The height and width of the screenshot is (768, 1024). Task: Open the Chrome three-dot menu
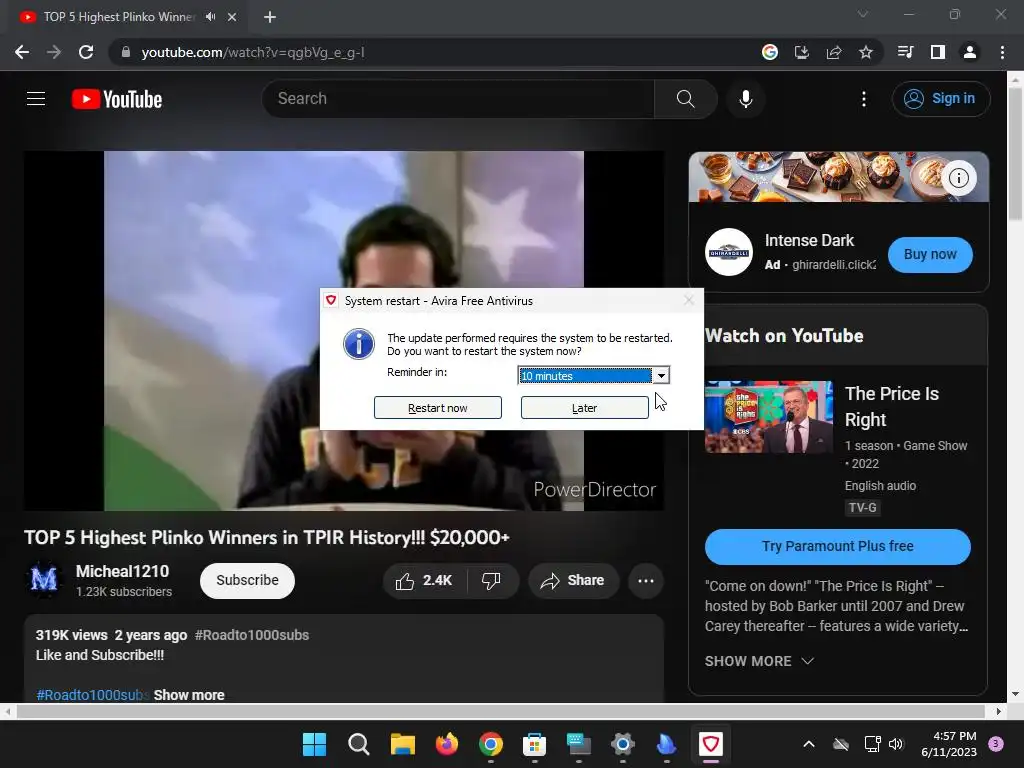click(x=1002, y=52)
